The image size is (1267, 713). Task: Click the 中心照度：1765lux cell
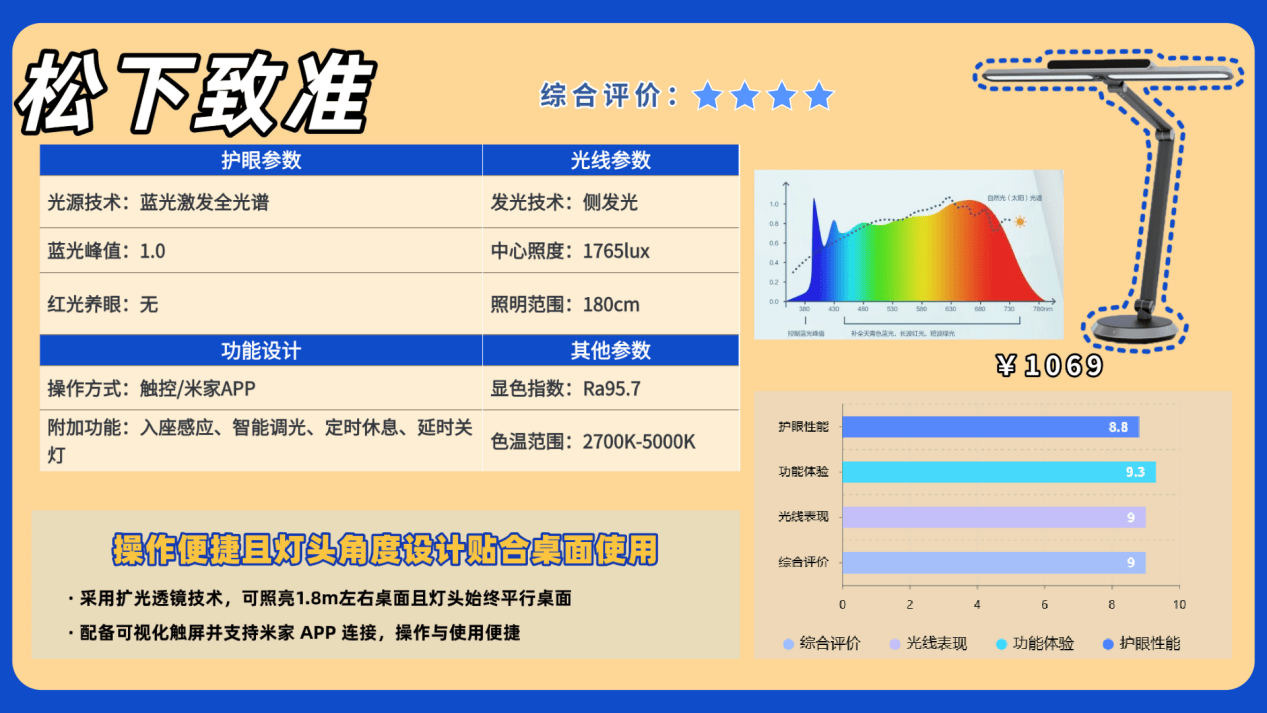(x=610, y=251)
